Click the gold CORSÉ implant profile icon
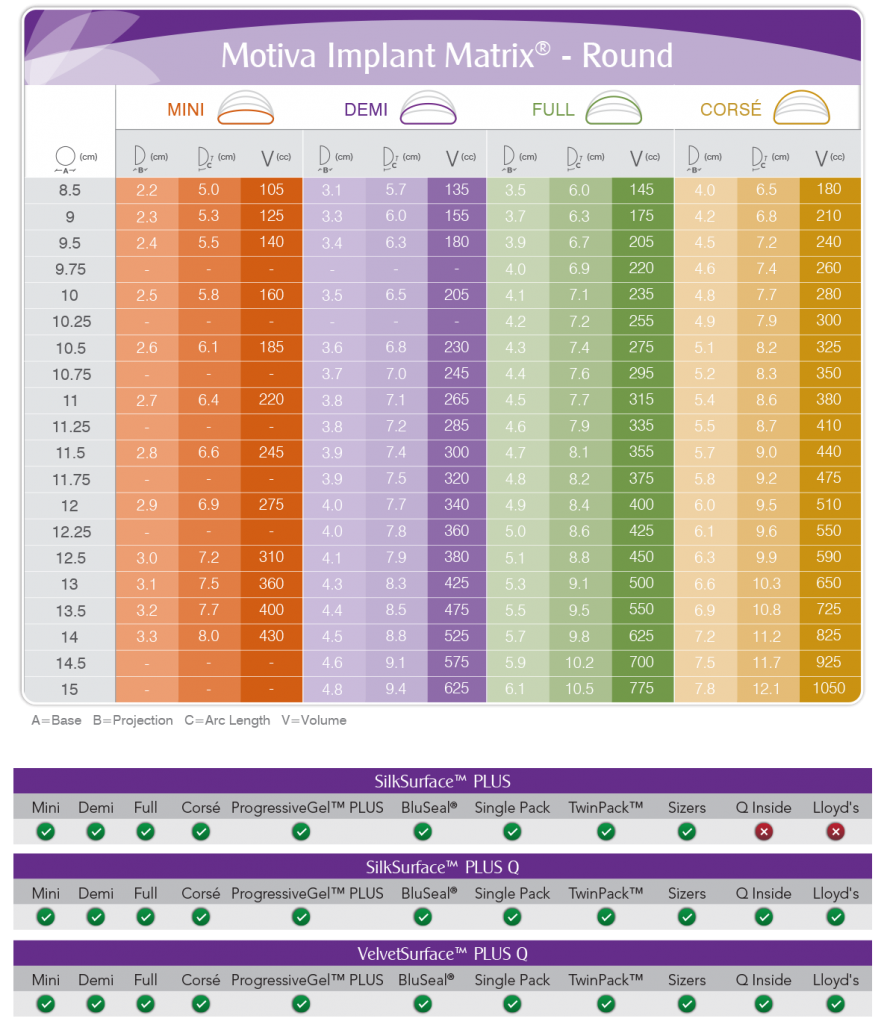887x1030 pixels. (x=803, y=108)
